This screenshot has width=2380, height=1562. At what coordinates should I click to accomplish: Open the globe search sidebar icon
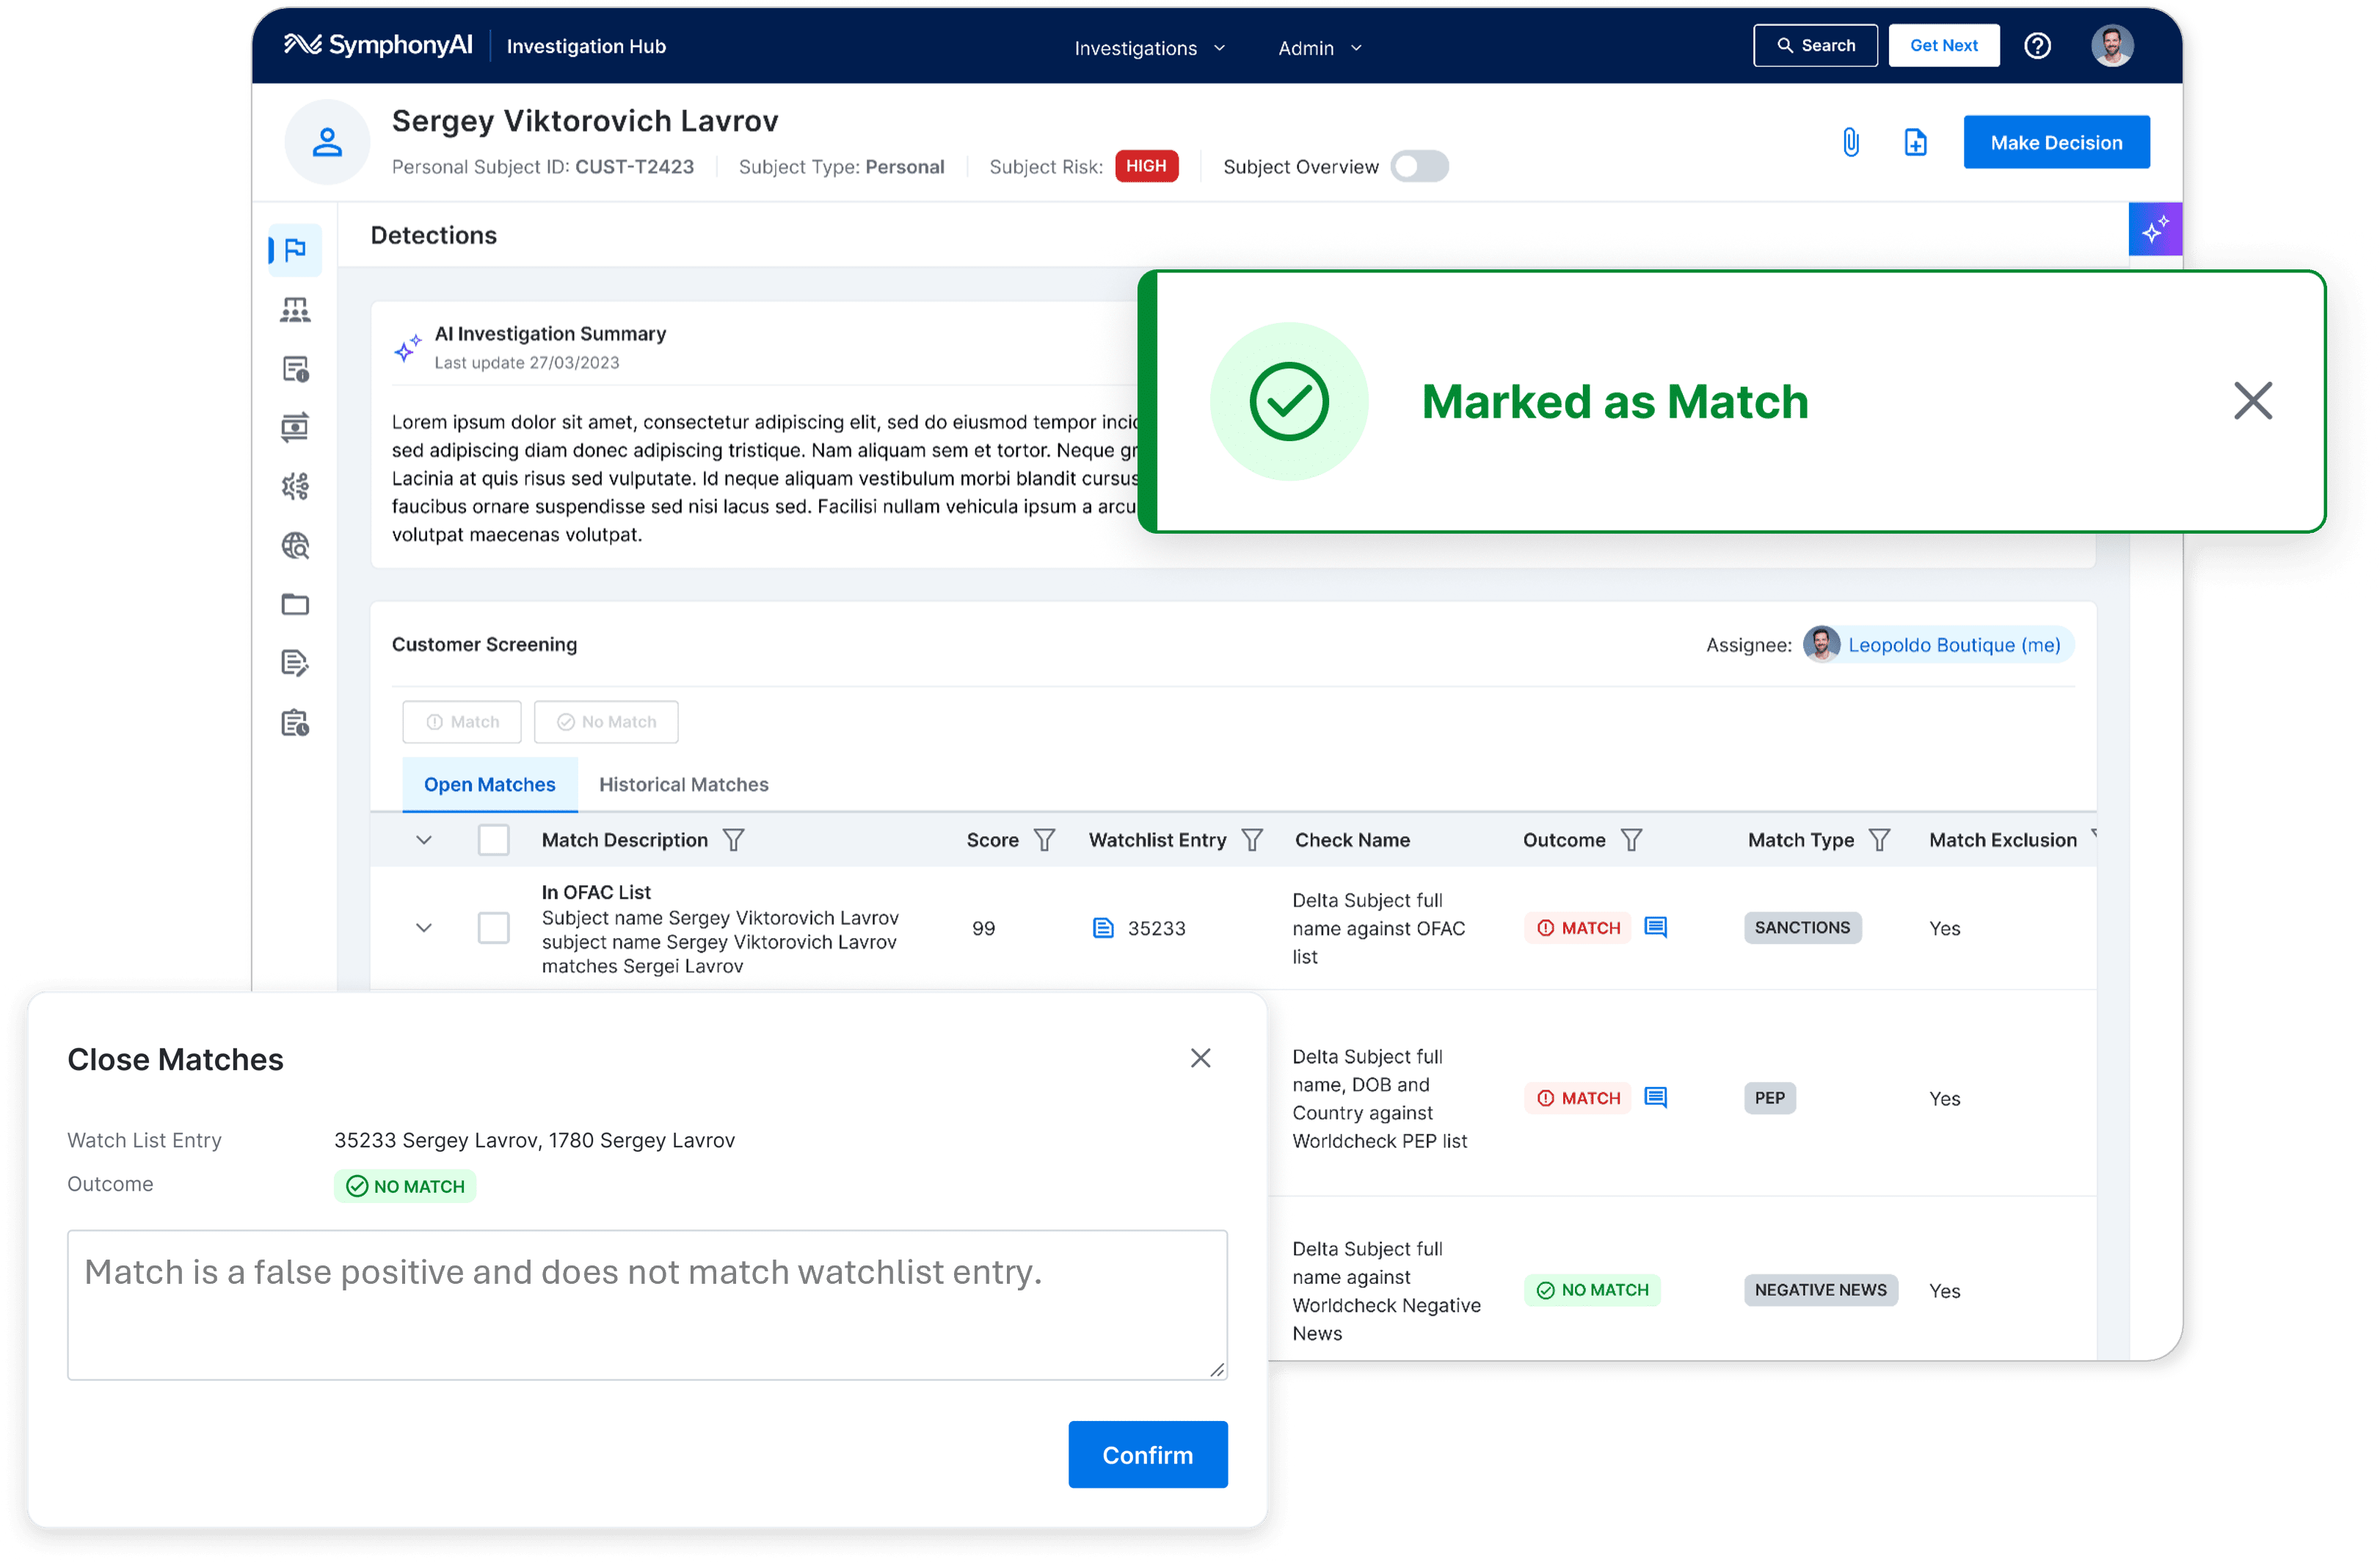pyautogui.click(x=295, y=545)
